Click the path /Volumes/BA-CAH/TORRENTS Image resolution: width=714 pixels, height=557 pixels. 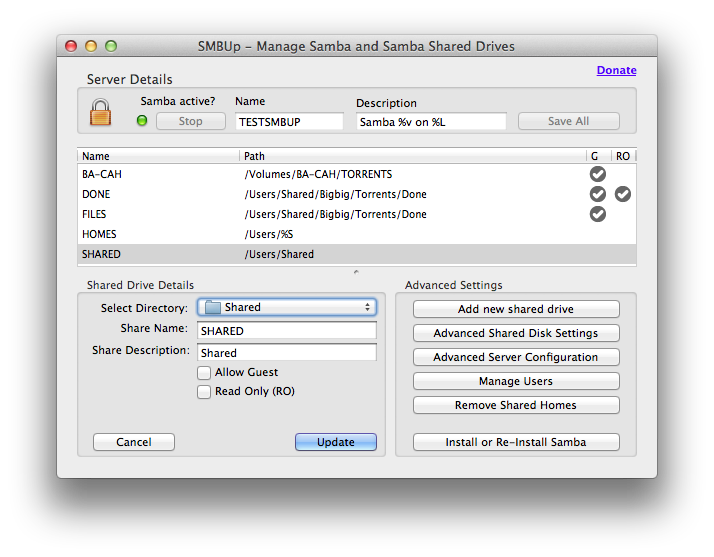pyautogui.click(x=318, y=174)
